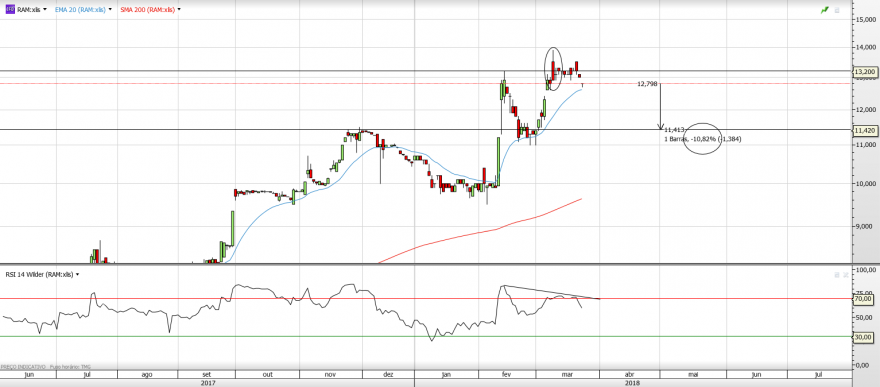Screen dimensions: 880x387
Task: Click the 11,420 price level tag
Action: [865, 130]
